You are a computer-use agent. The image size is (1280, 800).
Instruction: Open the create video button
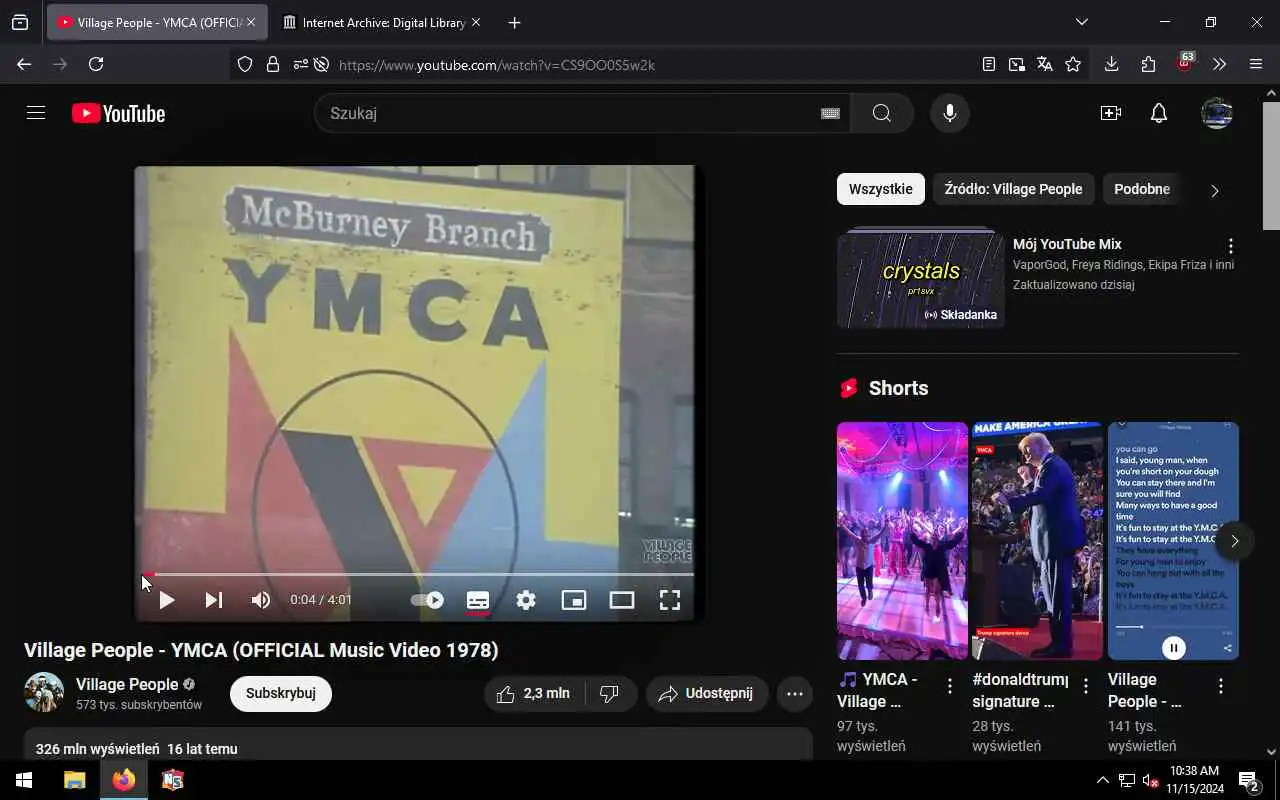pos(1111,113)
